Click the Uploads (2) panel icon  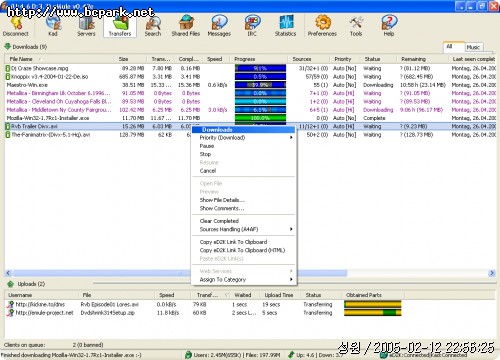10,284
